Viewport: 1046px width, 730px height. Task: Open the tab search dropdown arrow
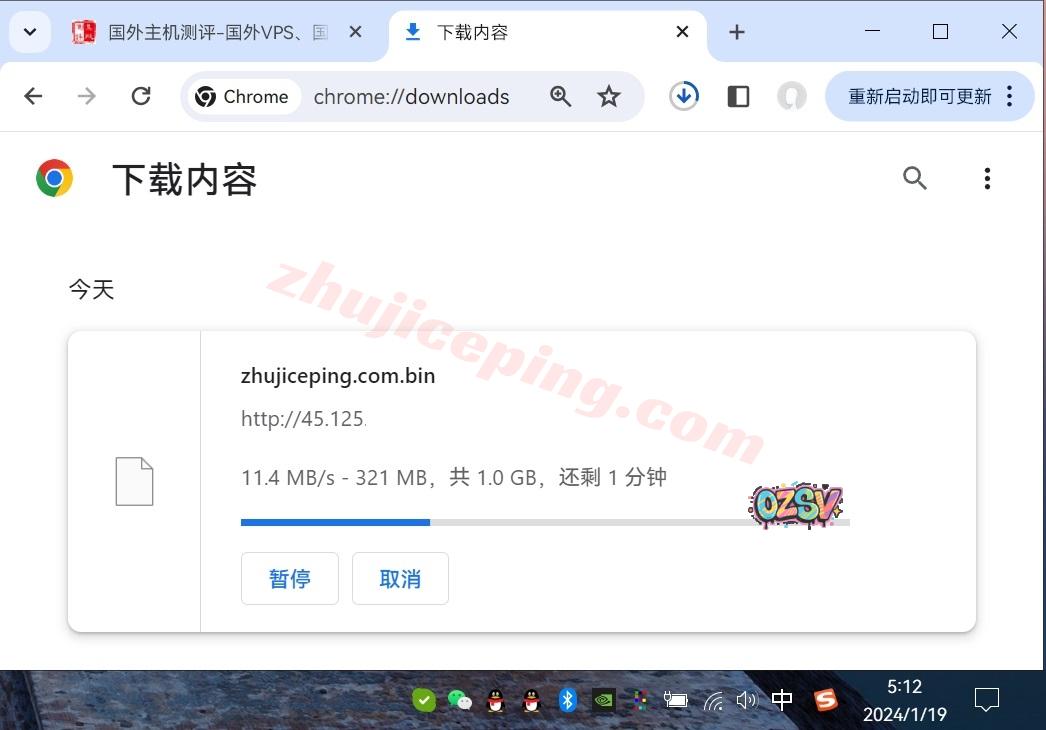(30, 32)
